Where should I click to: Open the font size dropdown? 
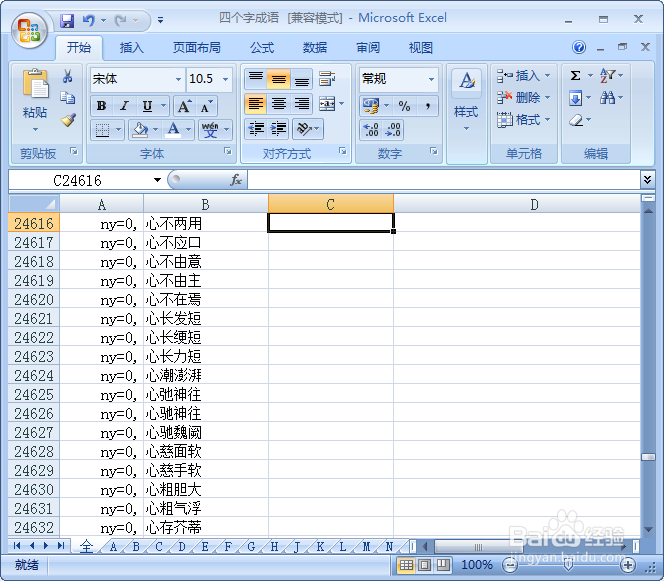(225, 79)
